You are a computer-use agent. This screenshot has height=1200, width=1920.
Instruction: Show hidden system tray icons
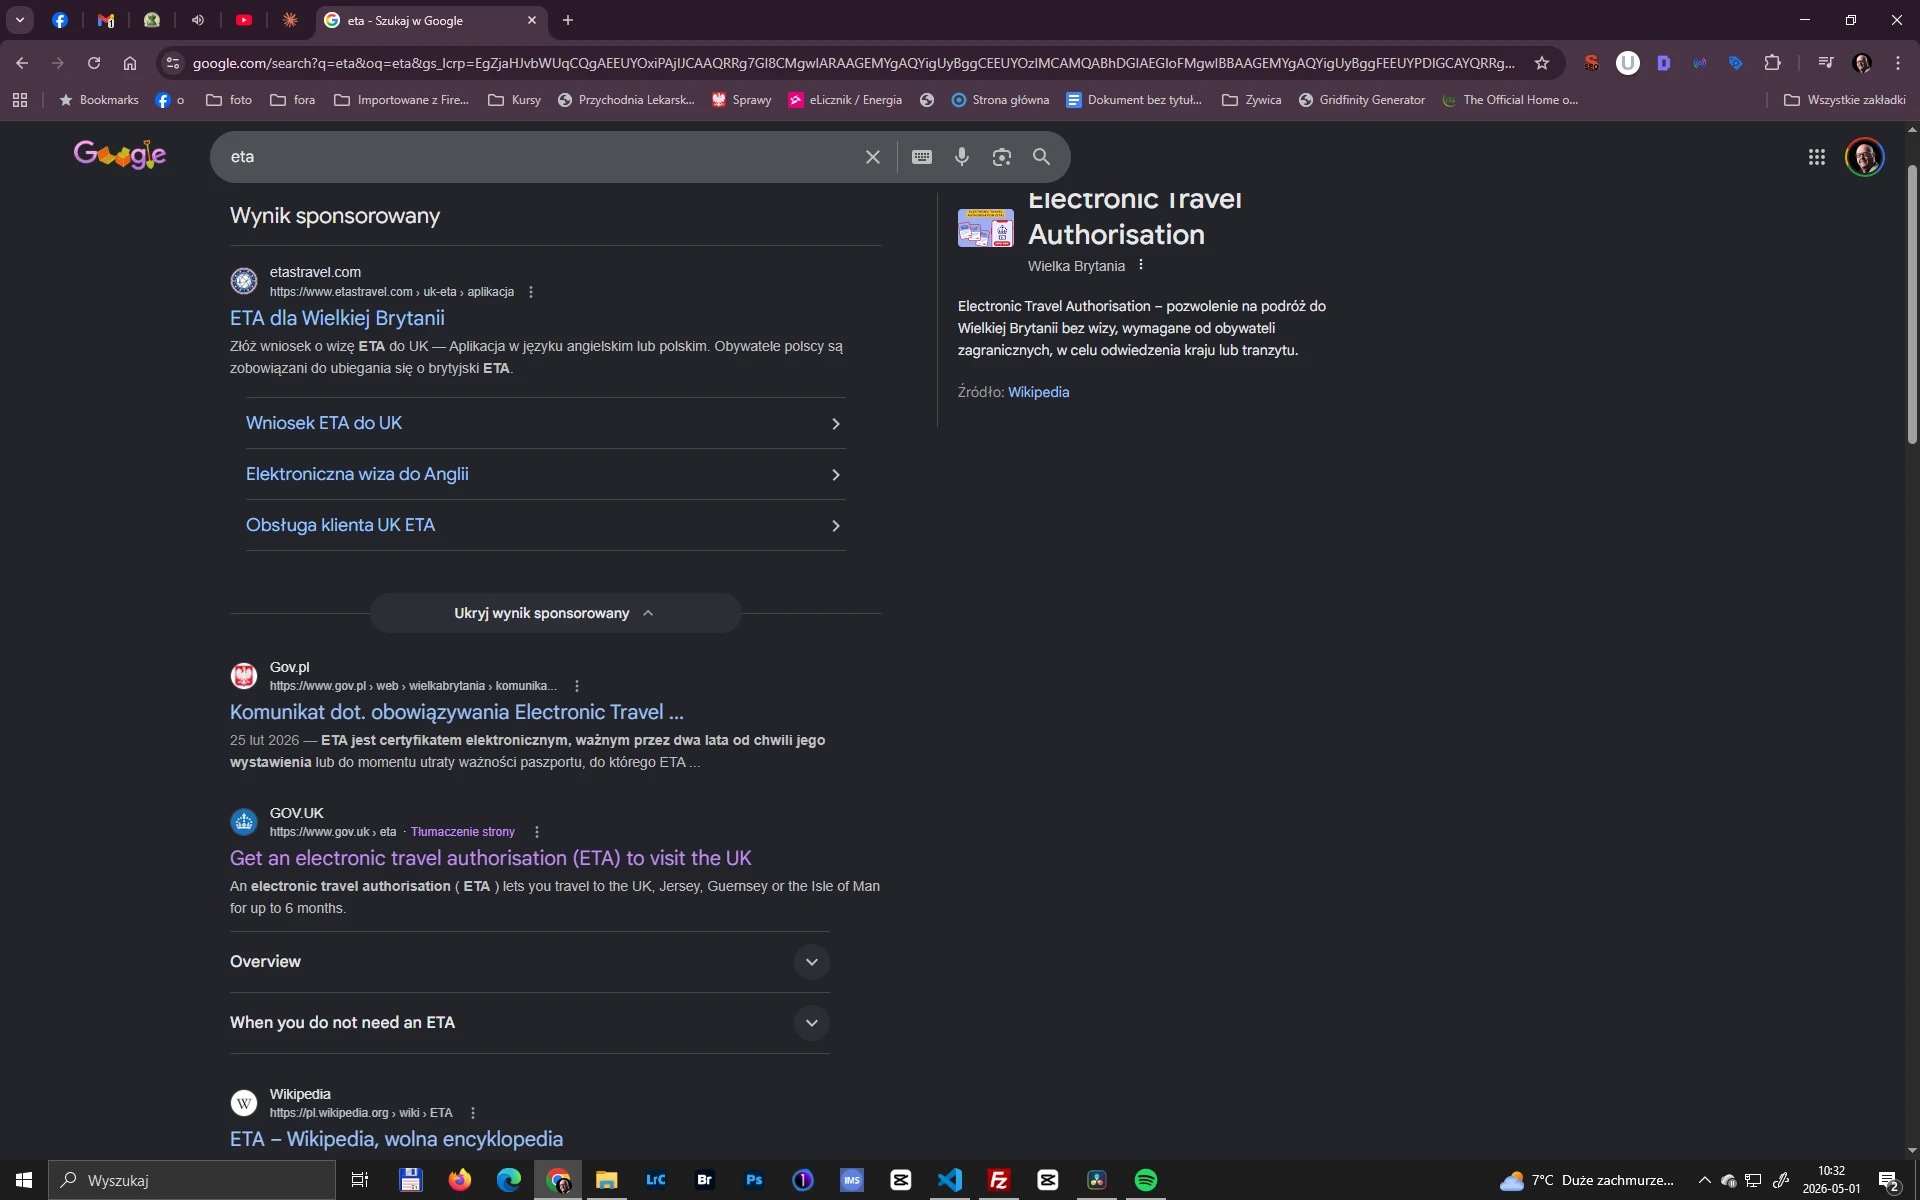1705,1180
